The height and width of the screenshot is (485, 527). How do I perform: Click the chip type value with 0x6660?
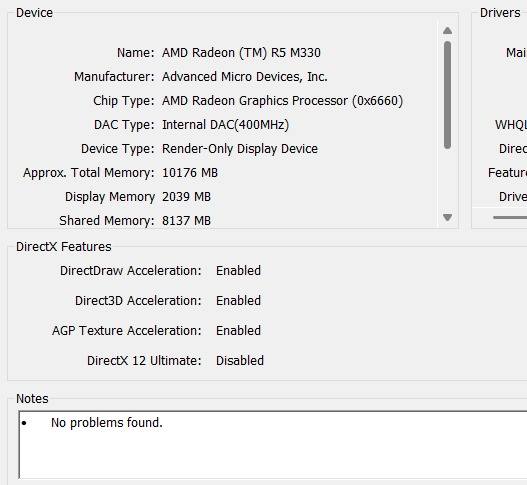click(x=282, y=101)
